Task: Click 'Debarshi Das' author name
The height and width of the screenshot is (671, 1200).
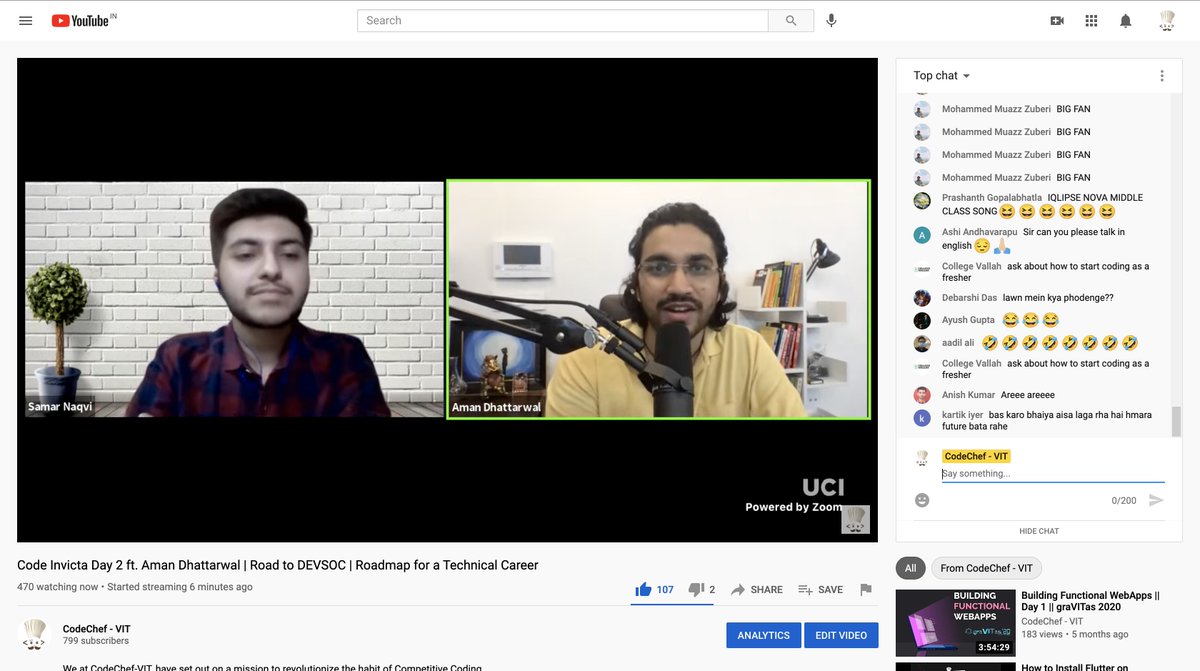Action: click(969, 298)
